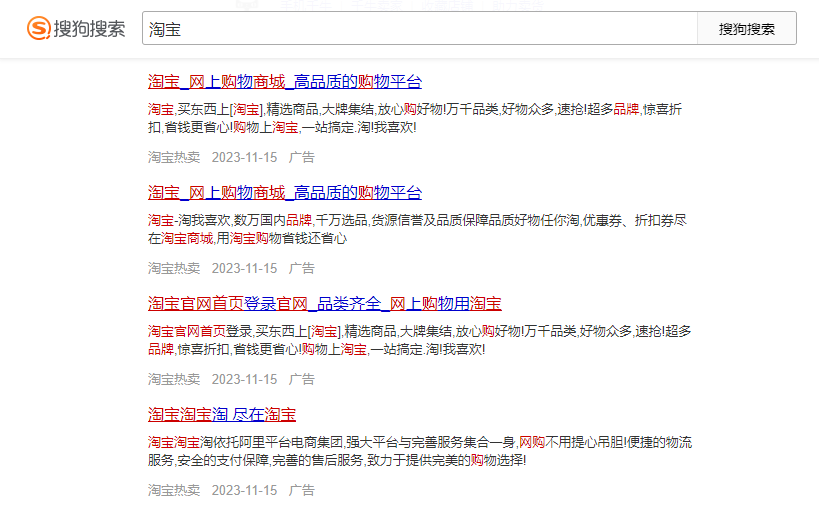Click 淘宝热卖 source under fourth result
Screen dimensions: 819x510
point(174,490)
